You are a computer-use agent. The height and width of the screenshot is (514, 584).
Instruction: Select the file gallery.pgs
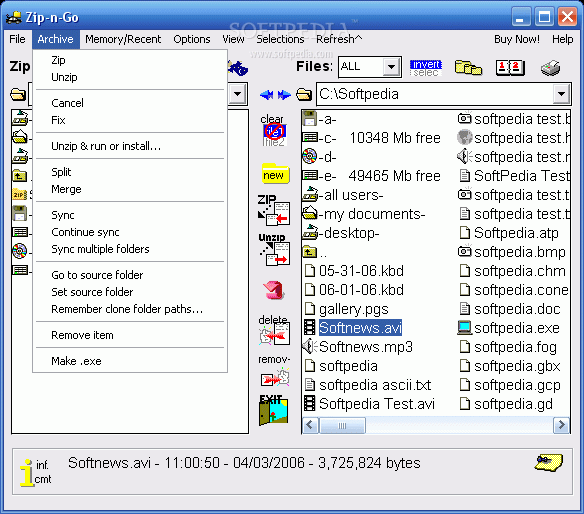click(346, 309)
